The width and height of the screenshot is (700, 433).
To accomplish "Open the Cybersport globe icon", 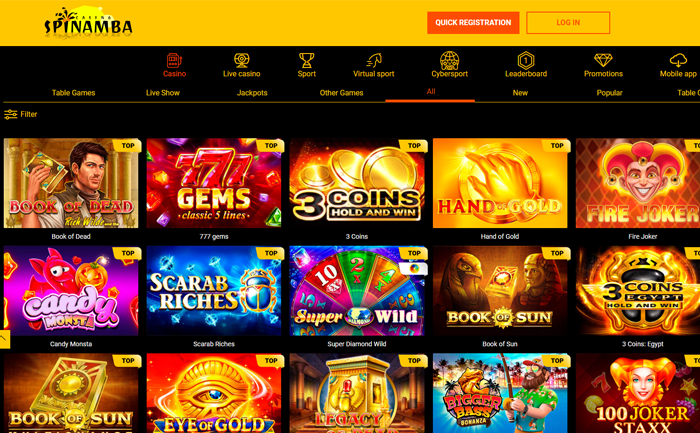I will (x=449, y=60).
